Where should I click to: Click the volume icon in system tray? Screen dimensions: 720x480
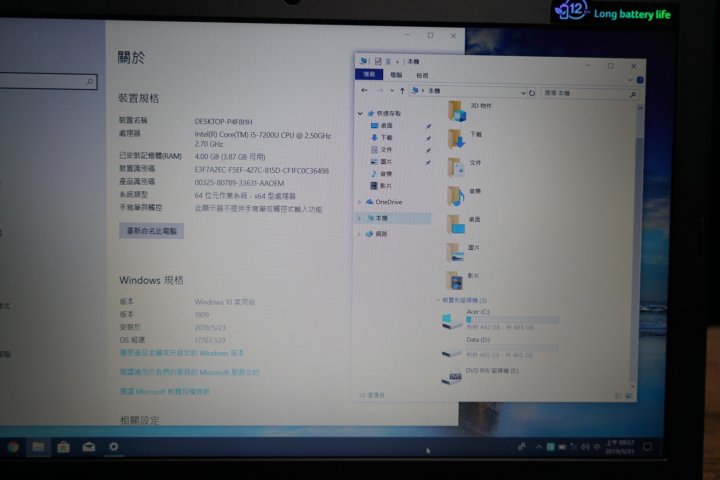tap(585, 446)
